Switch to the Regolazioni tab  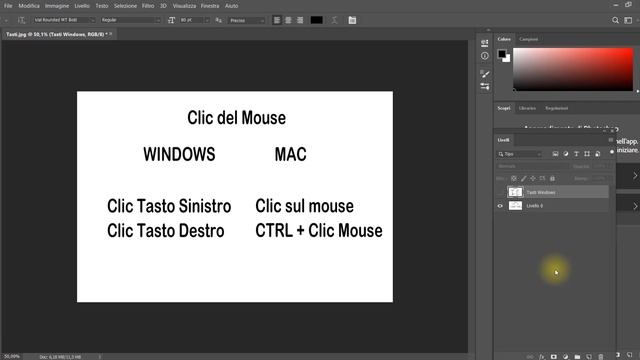[556, 108]
